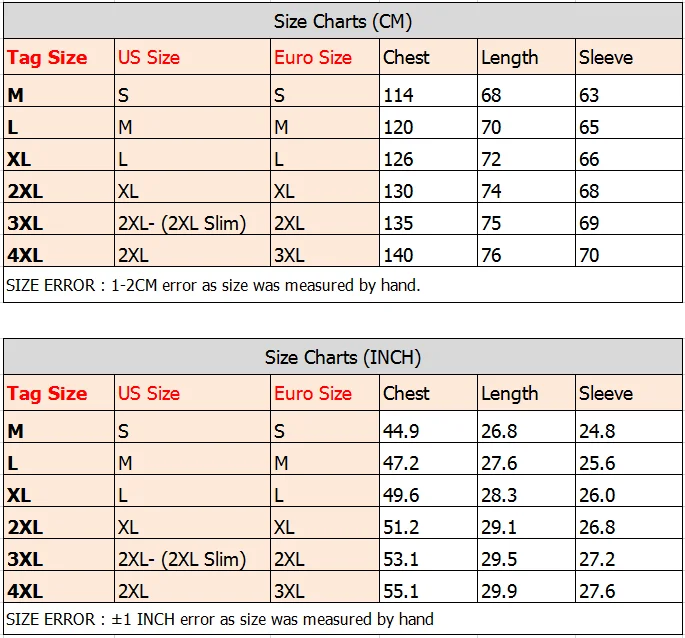
Task: Click the 1-2CM size error note
Action: [213, 285]
